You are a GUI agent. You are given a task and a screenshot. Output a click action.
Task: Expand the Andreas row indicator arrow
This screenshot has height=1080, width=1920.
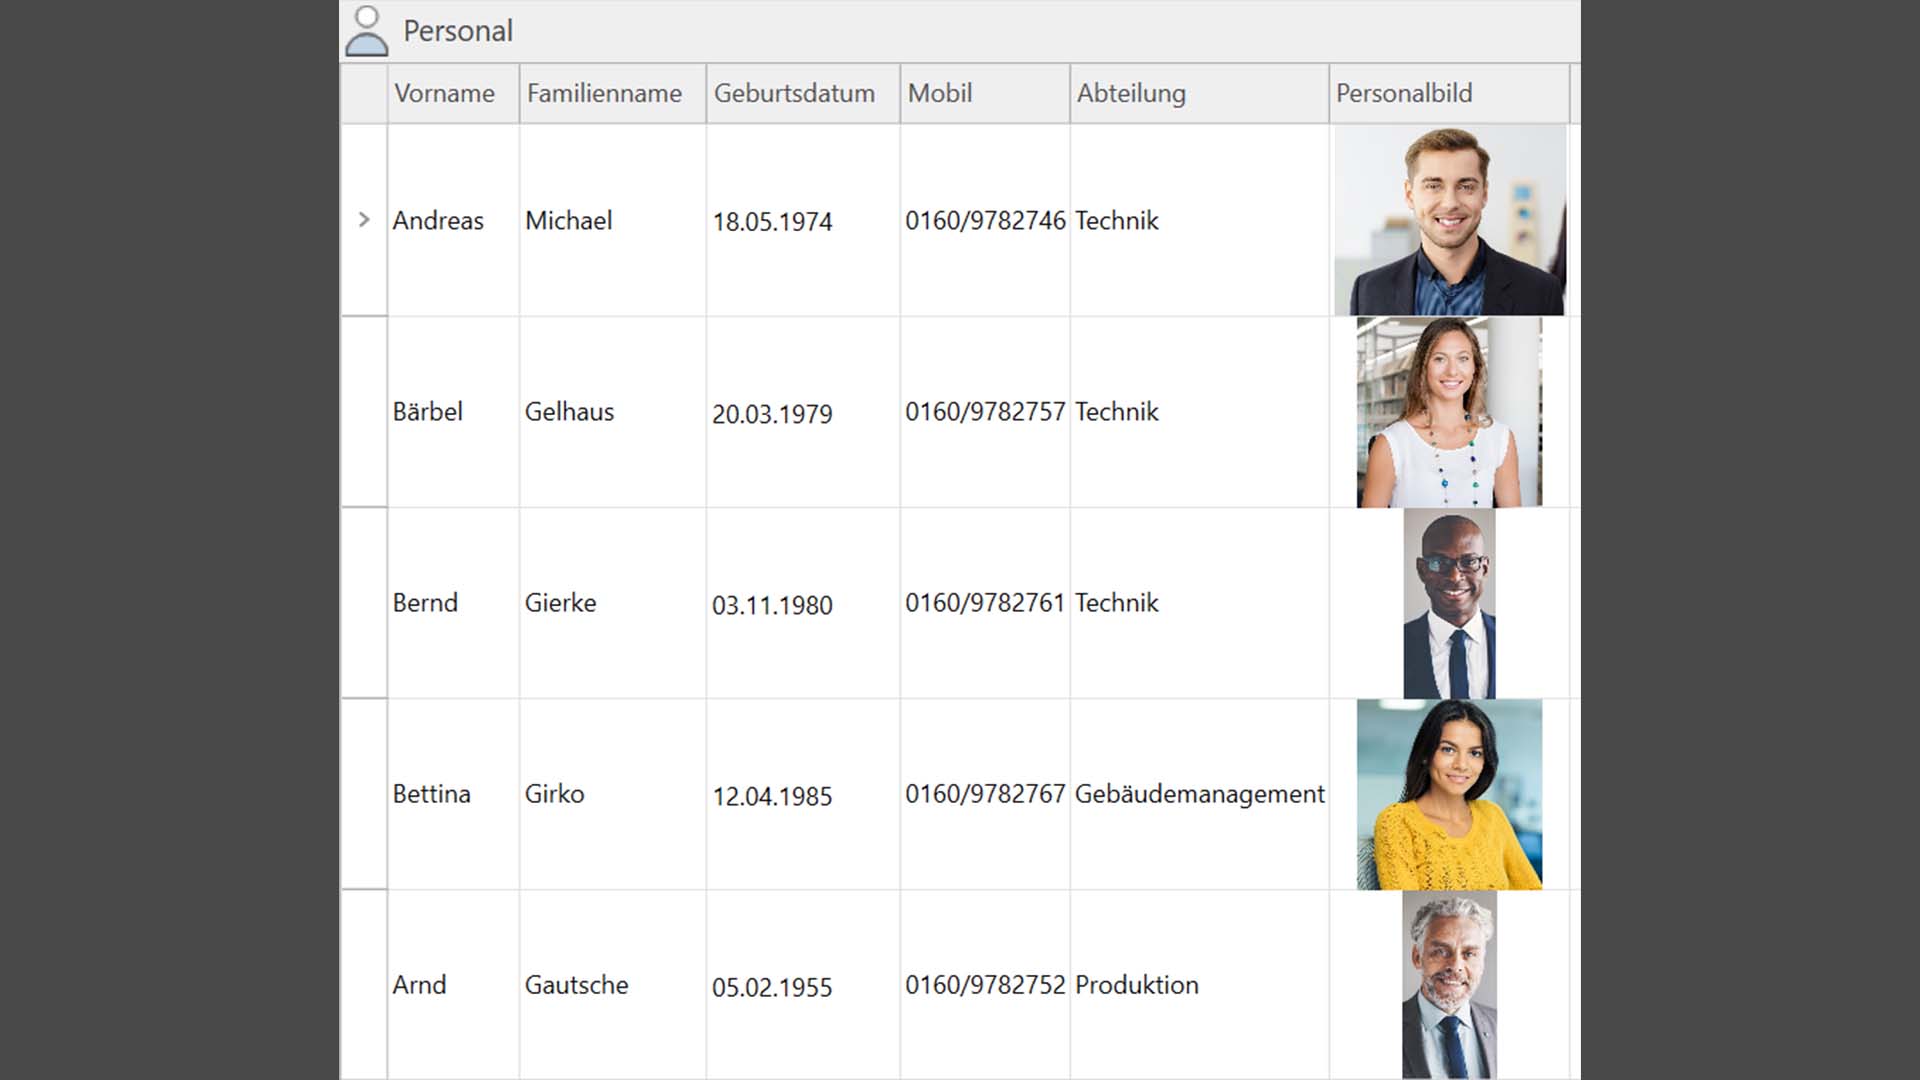point(364,220)
